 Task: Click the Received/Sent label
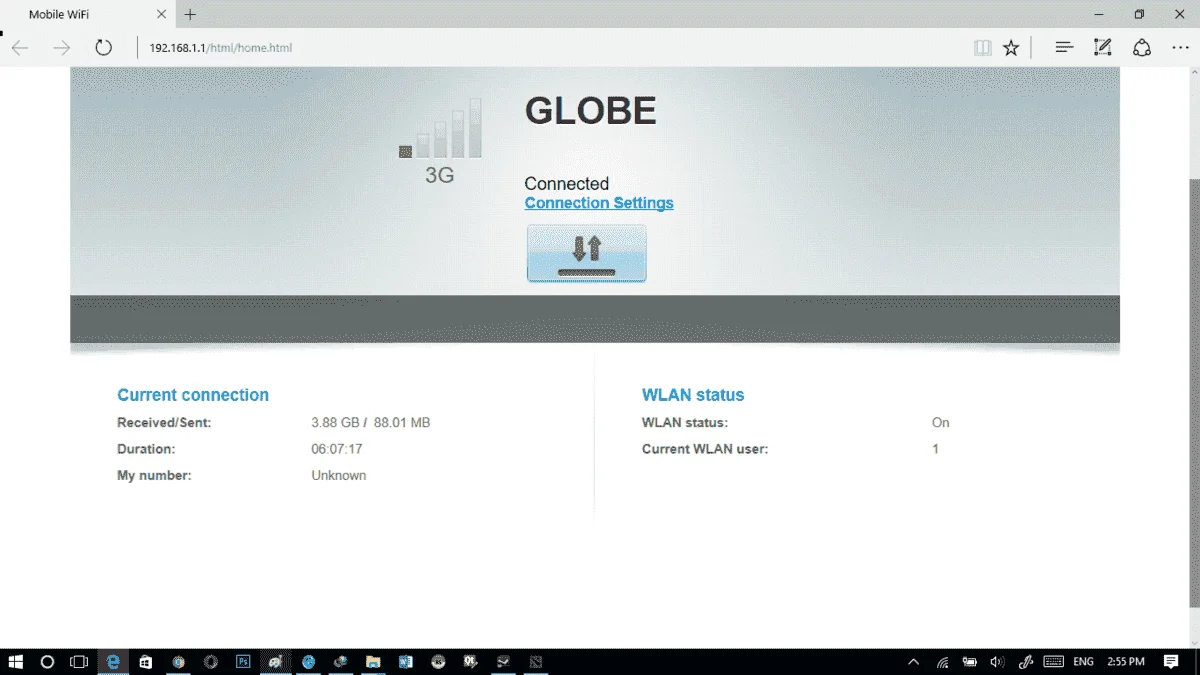click(x=164, y=423)
